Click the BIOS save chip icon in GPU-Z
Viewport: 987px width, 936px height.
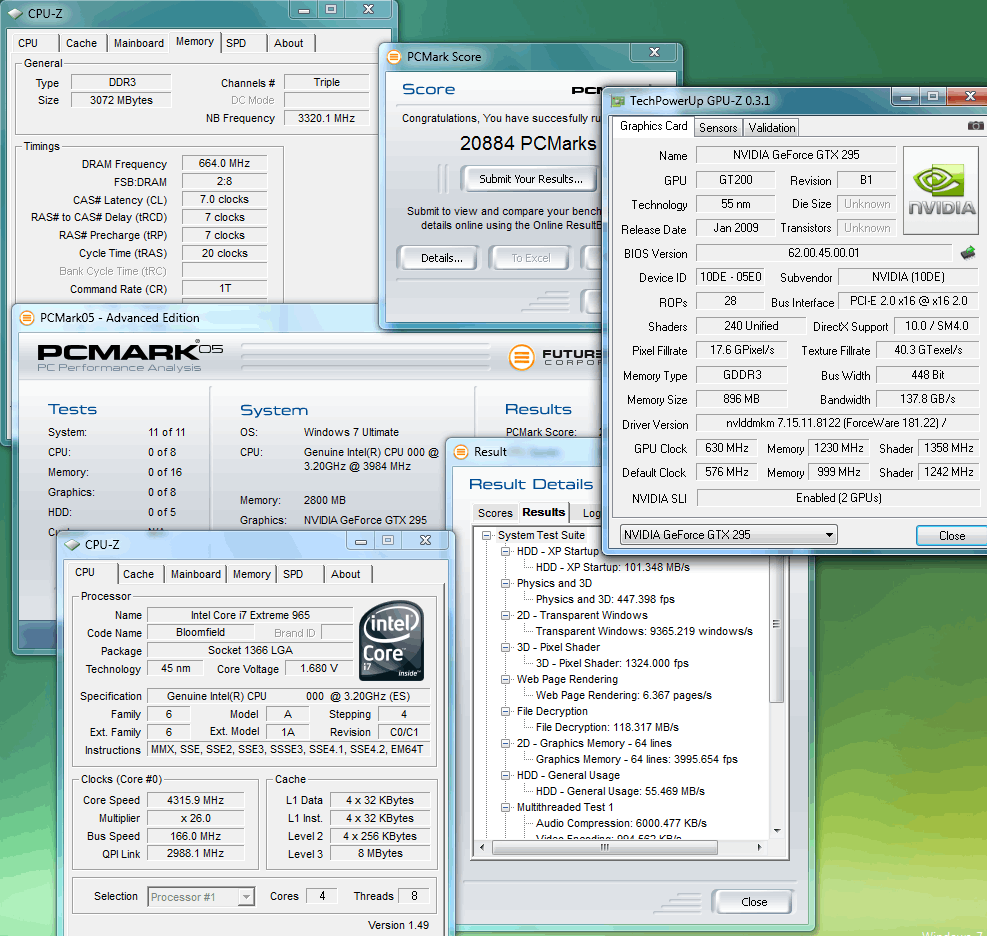click(x=967, y=253)
